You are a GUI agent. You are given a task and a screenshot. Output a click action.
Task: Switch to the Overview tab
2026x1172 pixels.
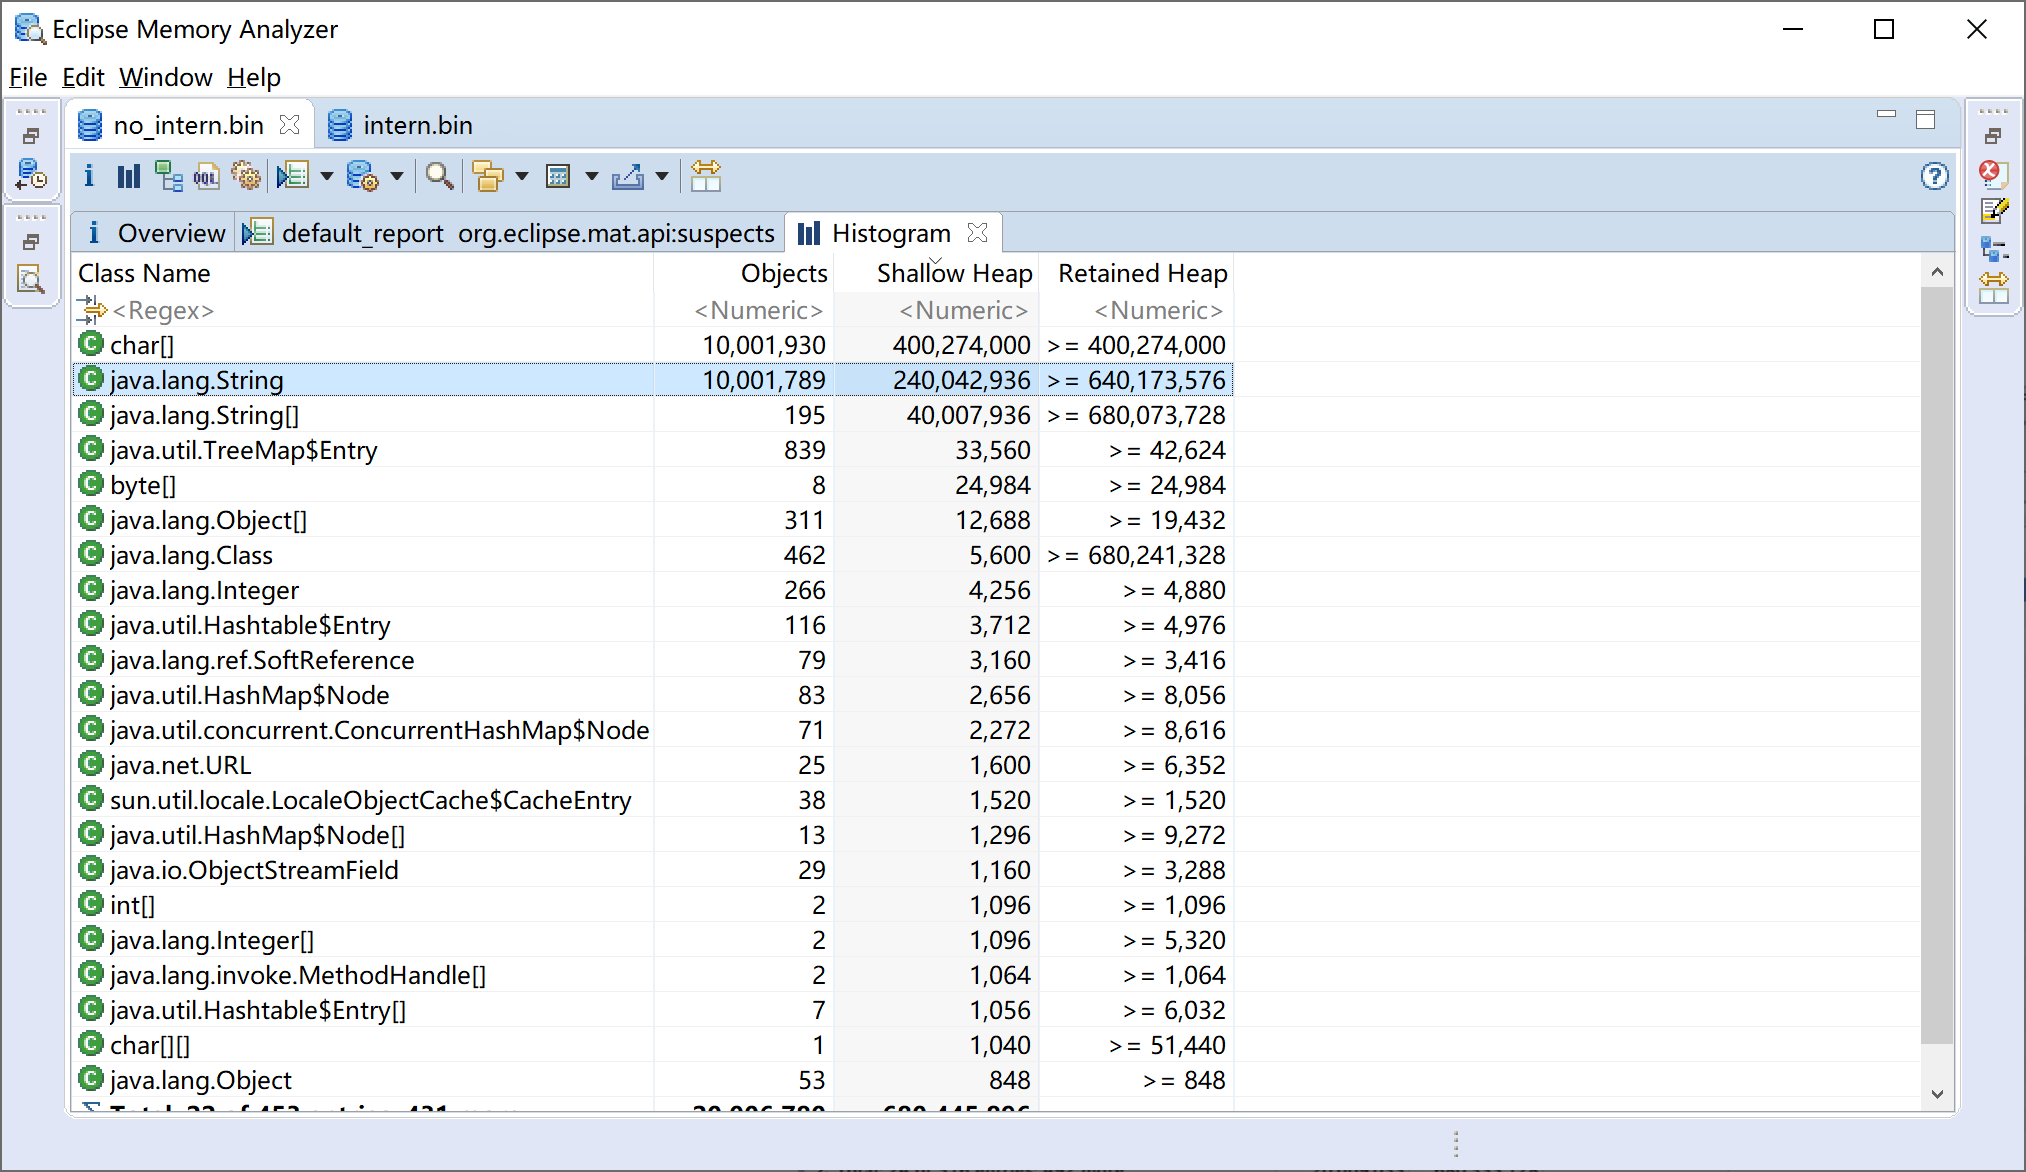156,233
